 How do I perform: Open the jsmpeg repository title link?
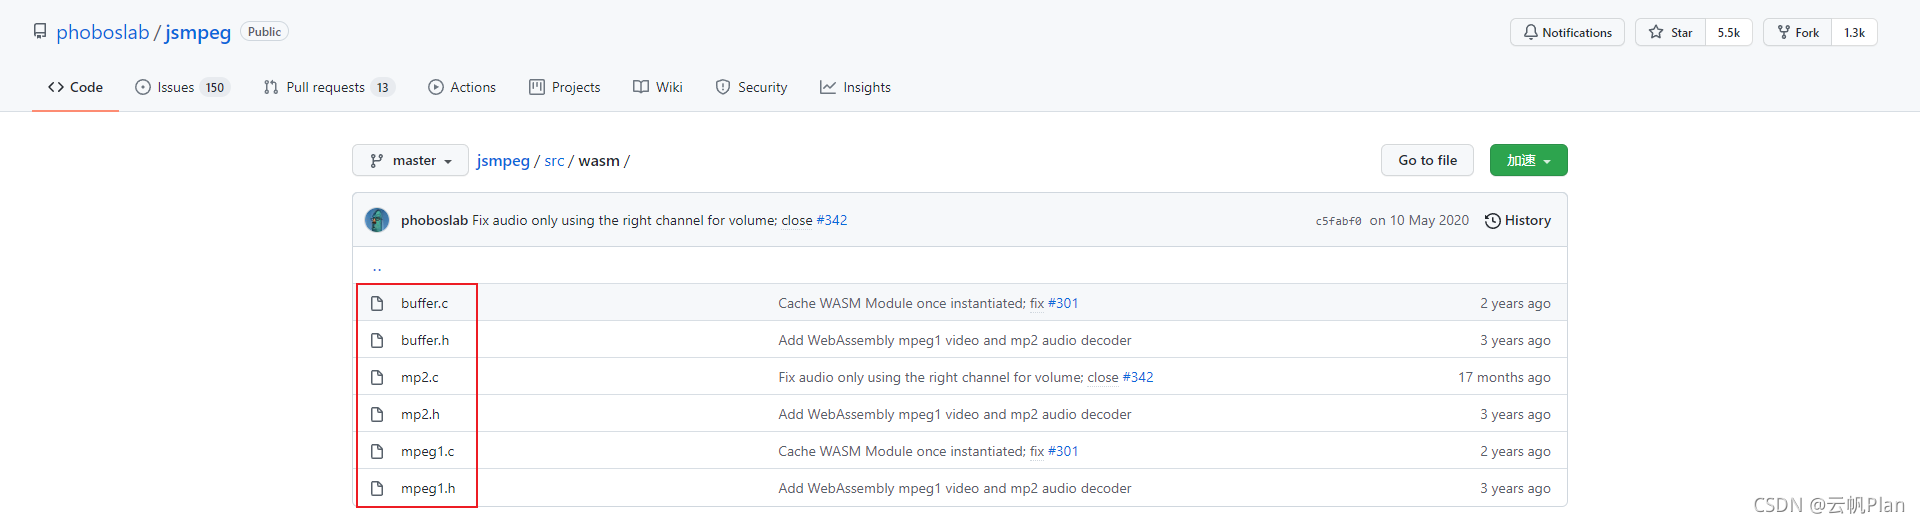coord(198,32)
